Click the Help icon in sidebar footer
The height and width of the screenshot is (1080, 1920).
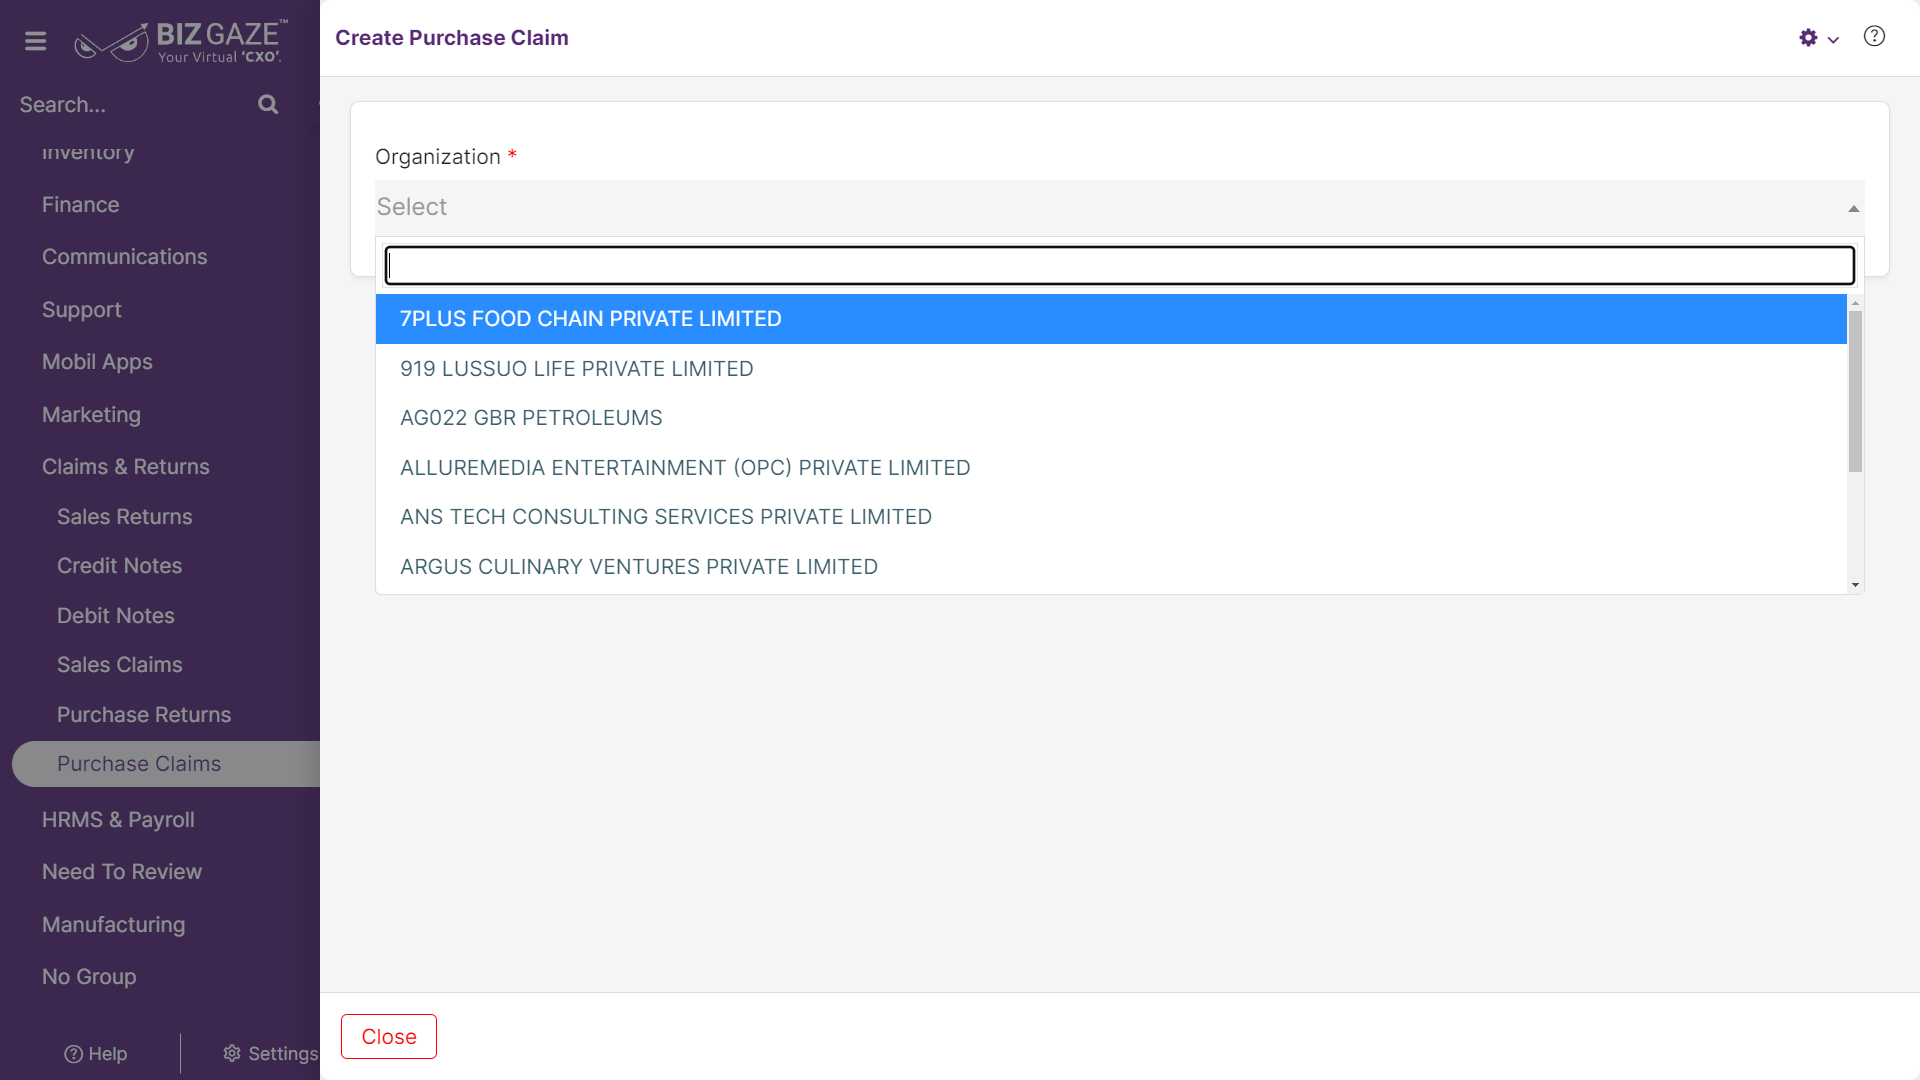pos(73,1054)
